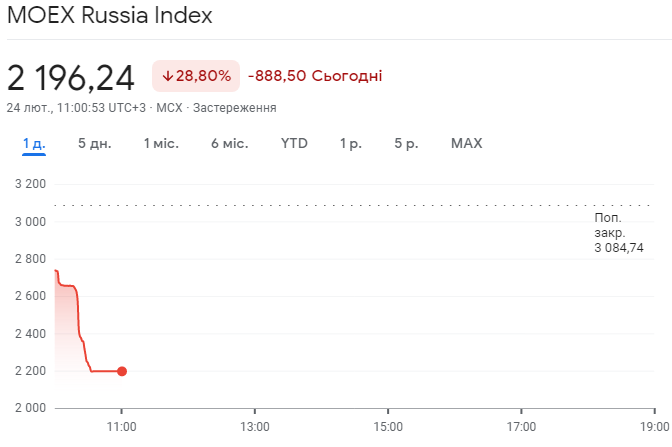Screen dimensions: 672x447
Task: Click the red down arrow icon
Action: [x=167, y=76]
